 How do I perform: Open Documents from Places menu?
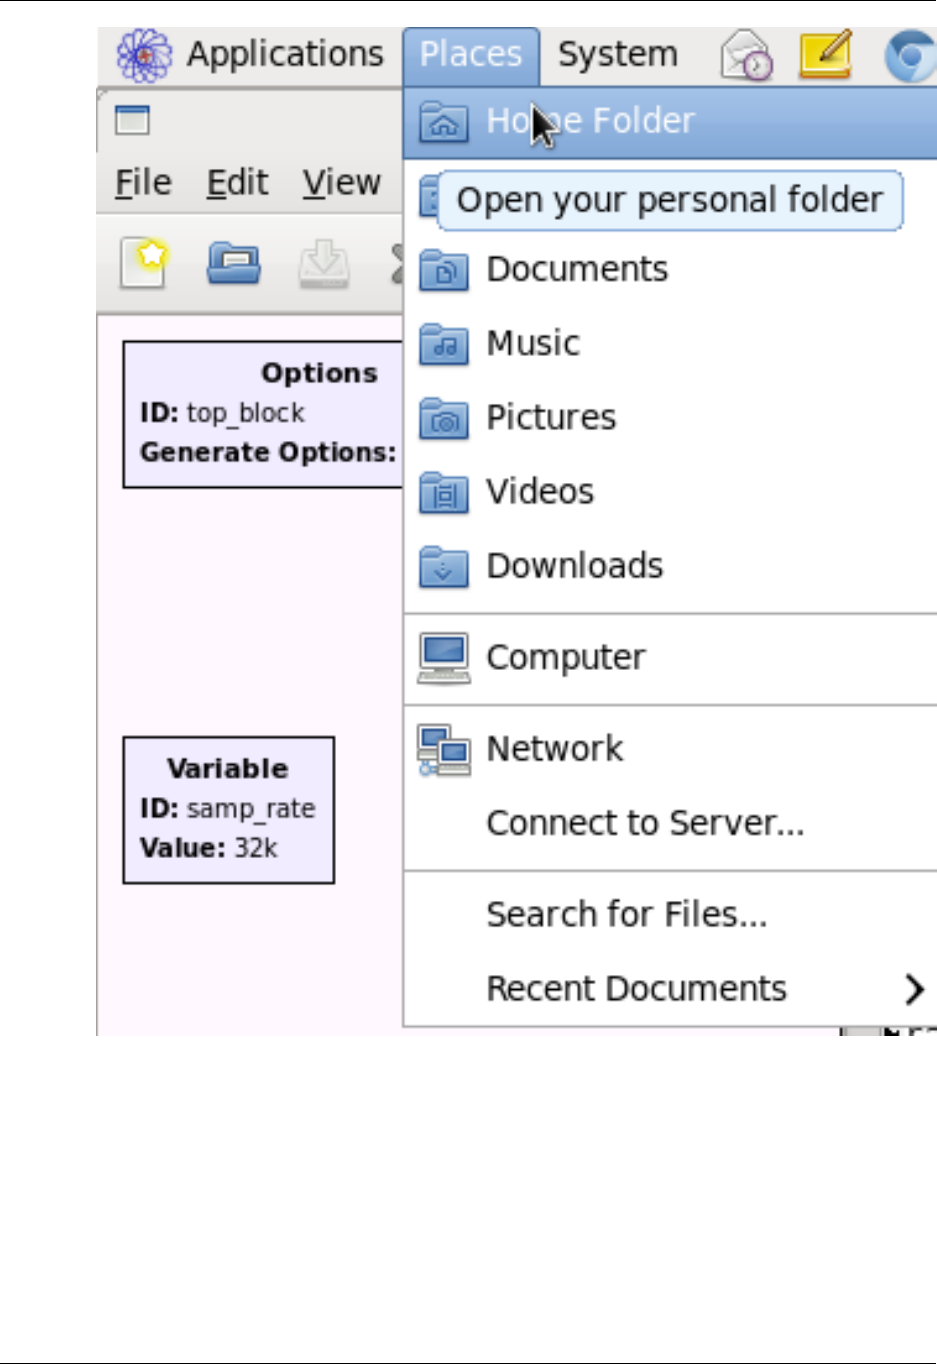pos(670,269)
